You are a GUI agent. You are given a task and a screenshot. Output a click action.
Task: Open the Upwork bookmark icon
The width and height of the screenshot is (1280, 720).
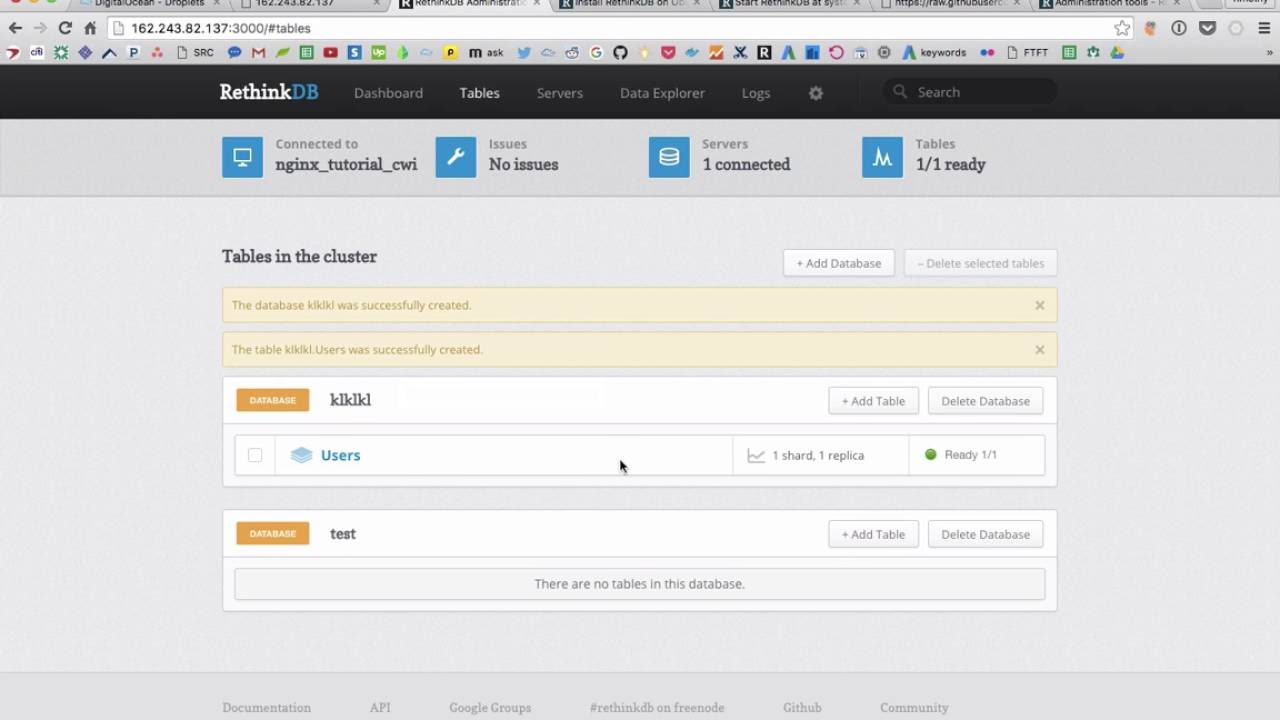pyautogui.click(x=378, y=52)
